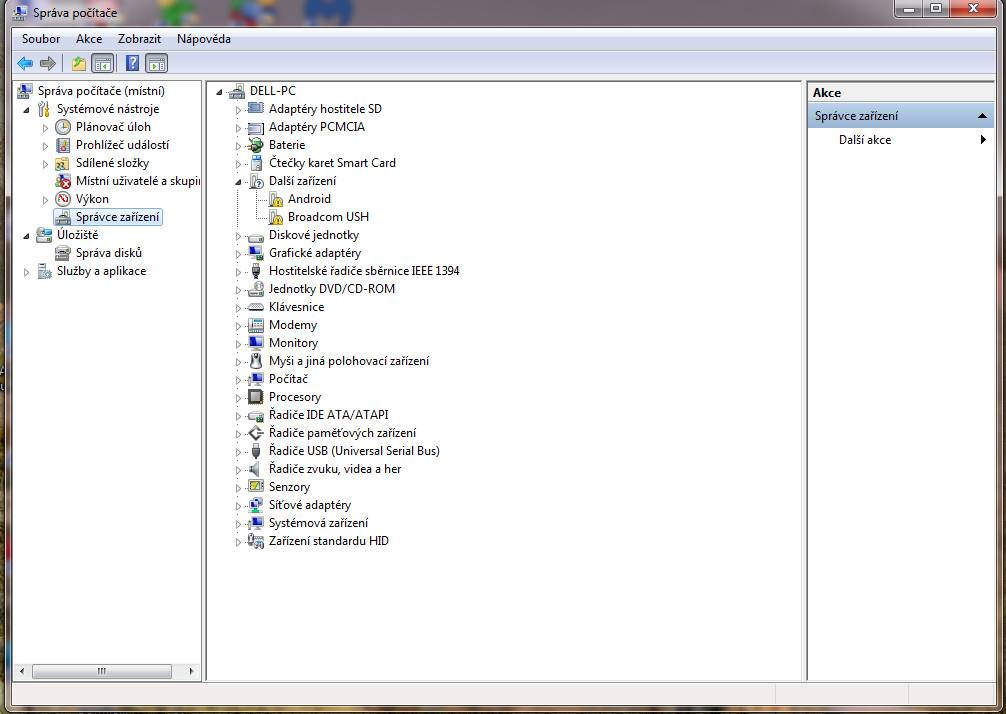
Task: Click left pane scrollbar left arrow
Action: point(22,672)
